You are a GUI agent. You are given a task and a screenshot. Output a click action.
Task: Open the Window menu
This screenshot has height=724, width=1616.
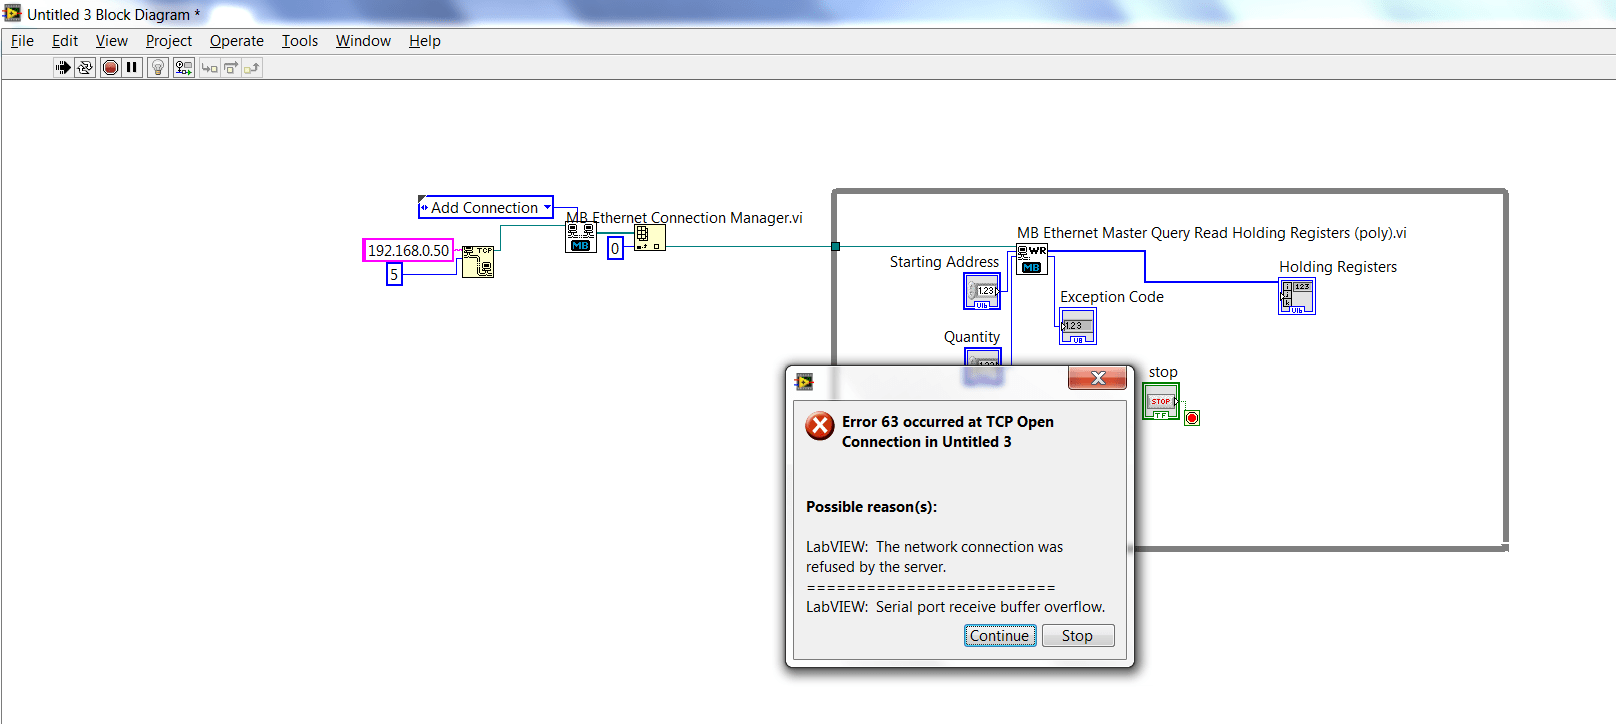click(x=363, y=41)
